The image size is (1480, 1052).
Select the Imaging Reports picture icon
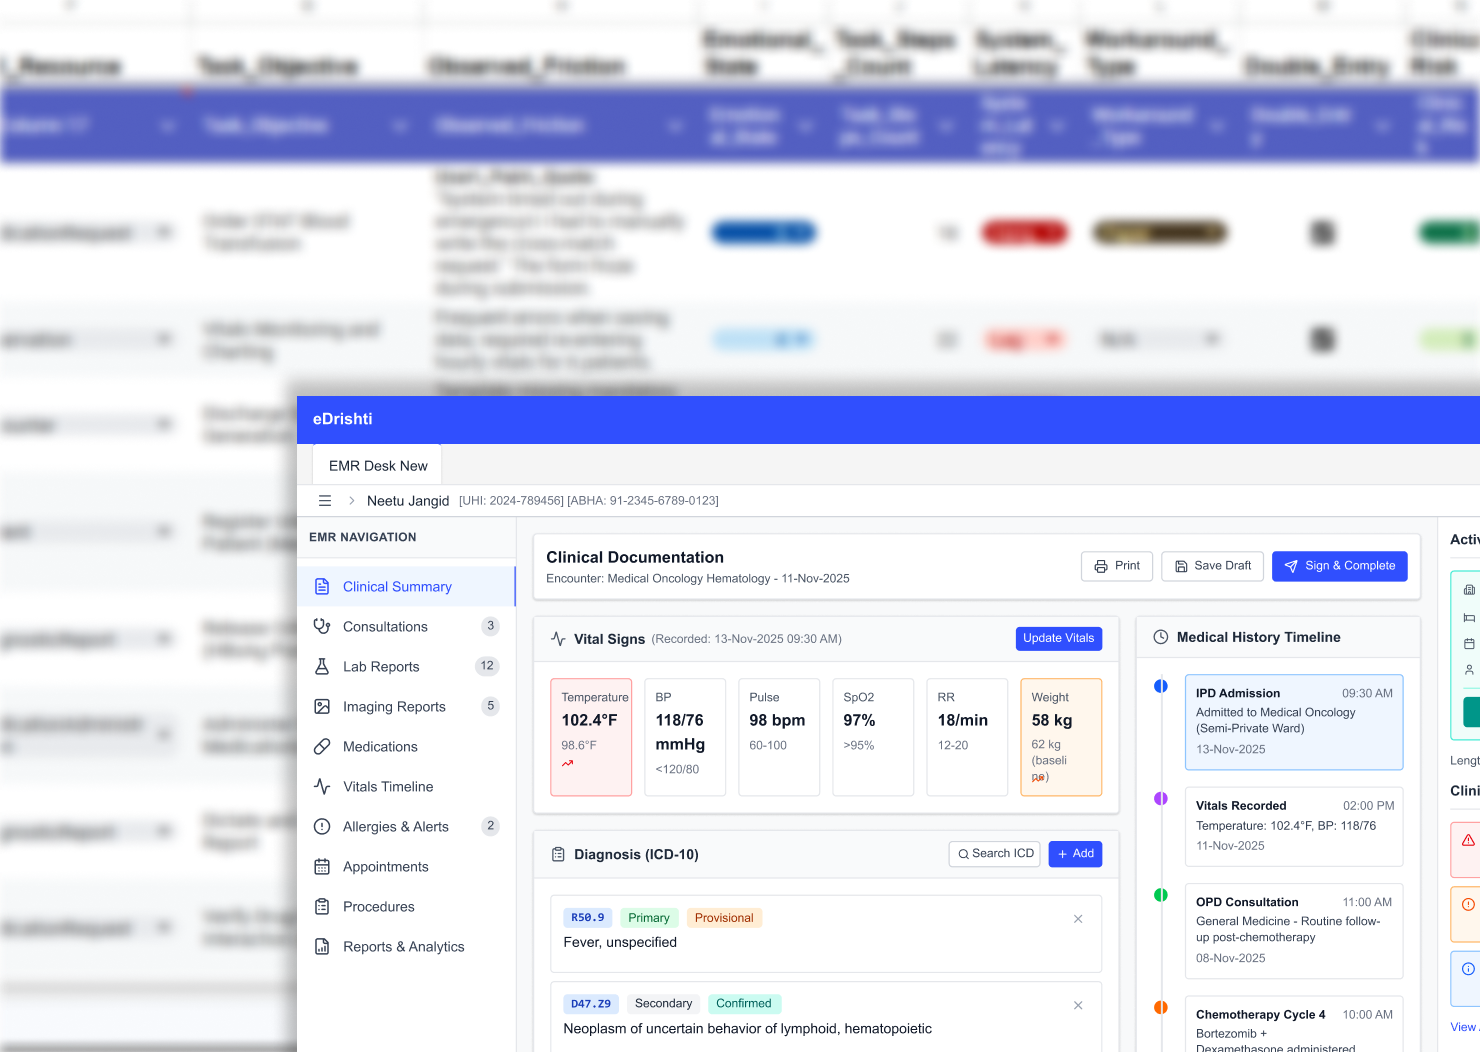(x=320, y=706)
